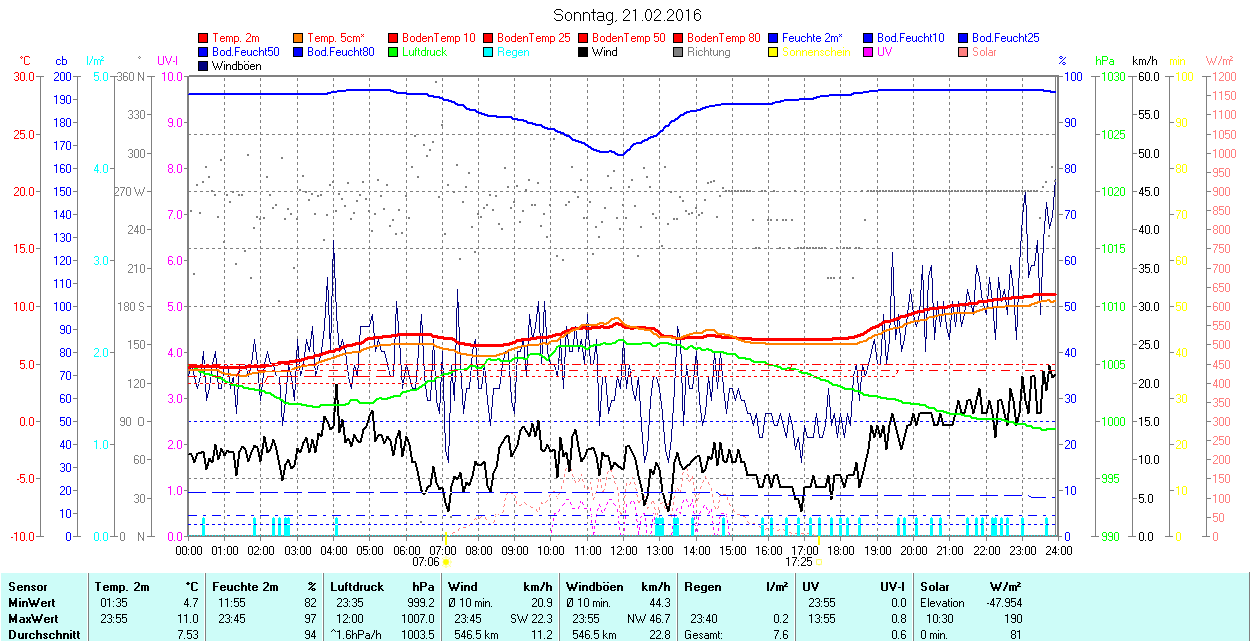Click the red Temp. 2m legend swatch
Image resolution: width=1250 pixels, height=641 pixels.
tap(204, 38)
